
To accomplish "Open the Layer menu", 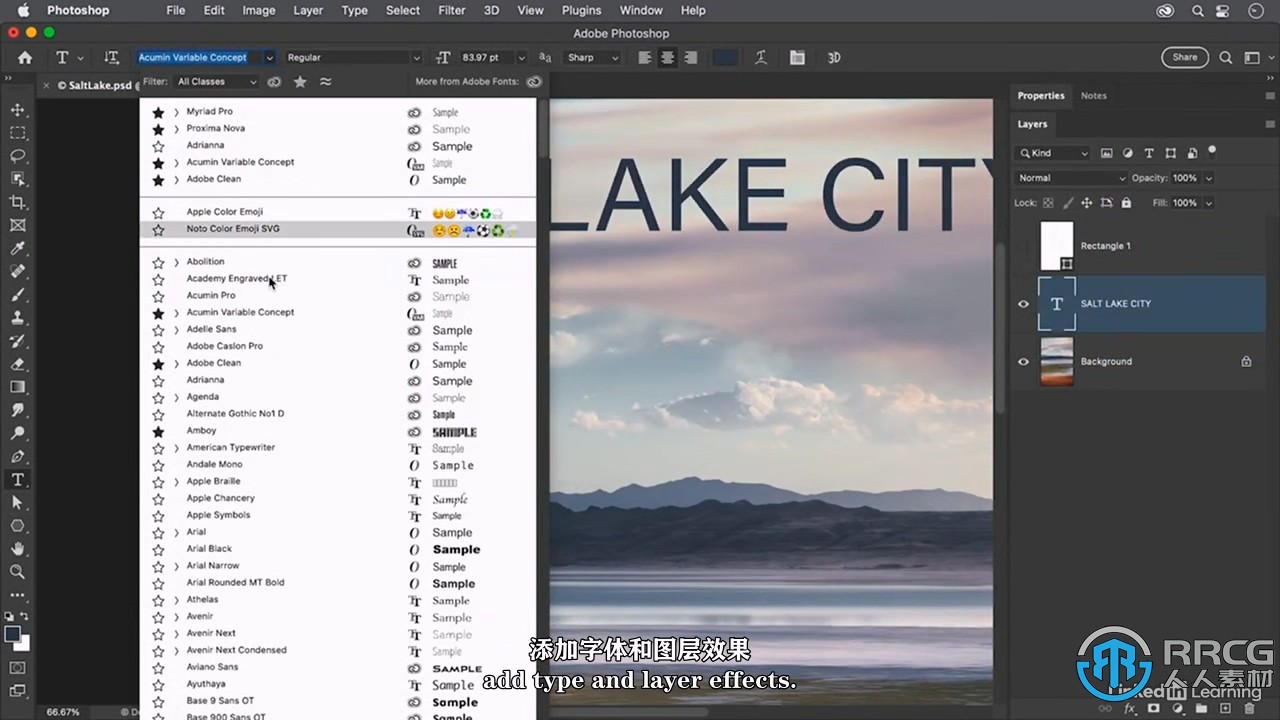I will [x=308, y=10].
